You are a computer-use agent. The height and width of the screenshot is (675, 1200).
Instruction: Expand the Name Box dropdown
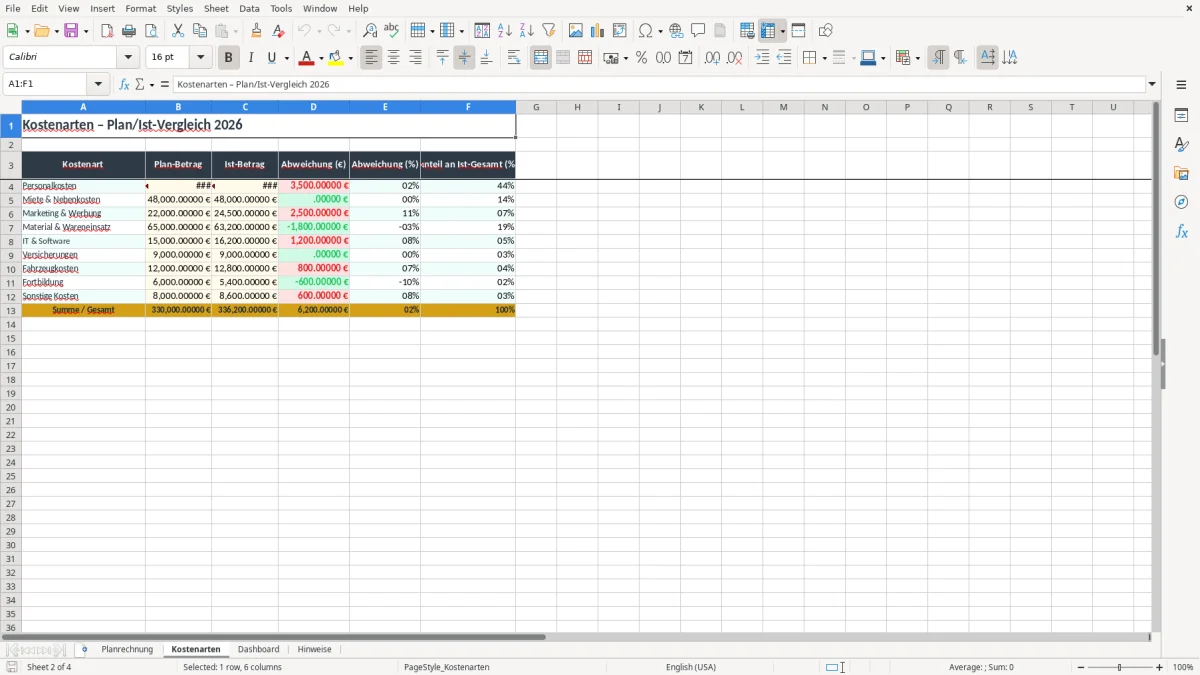click(x=98, y=84)
